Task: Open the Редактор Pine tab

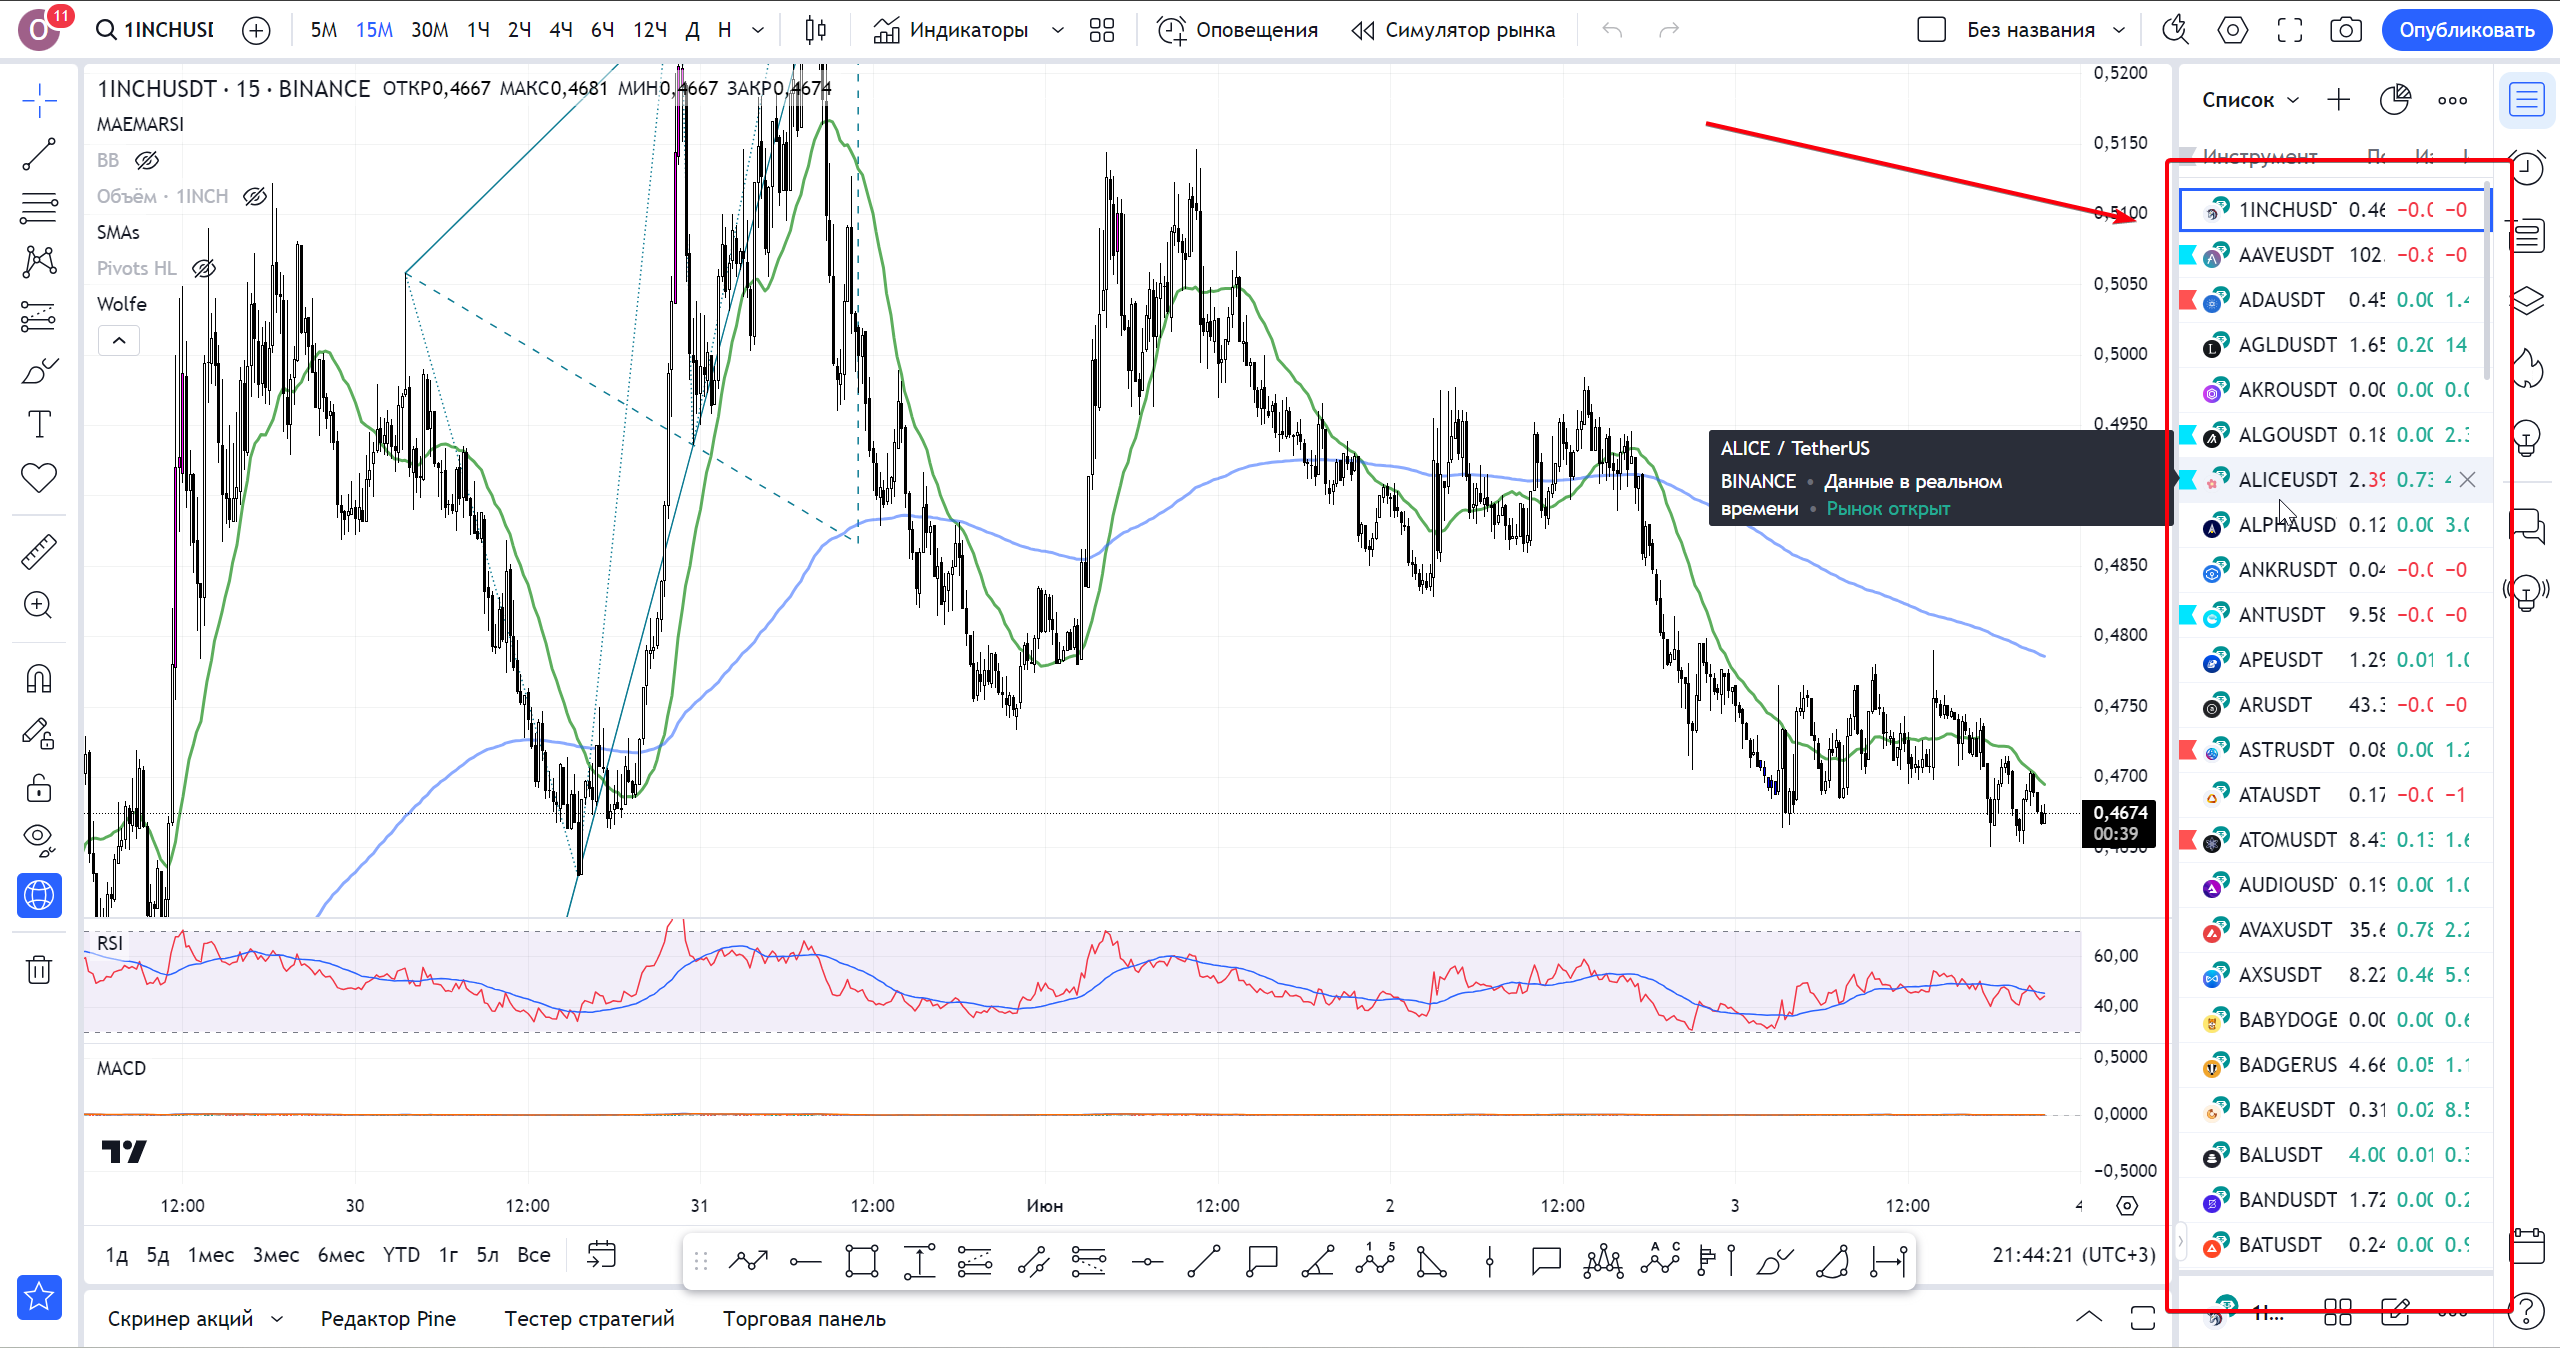Action: pos(388,1318)
